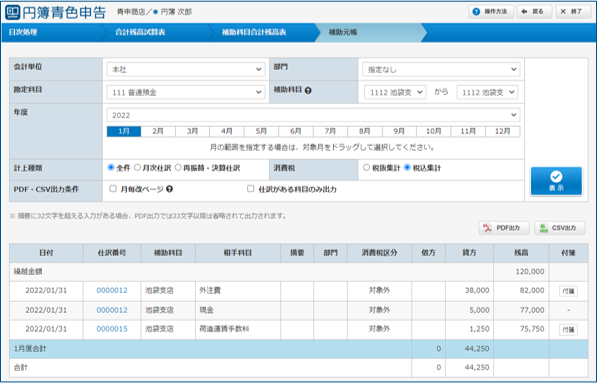597x383 pixels.
Task: Click the 相手科目 column header
Action: (238, 253)
